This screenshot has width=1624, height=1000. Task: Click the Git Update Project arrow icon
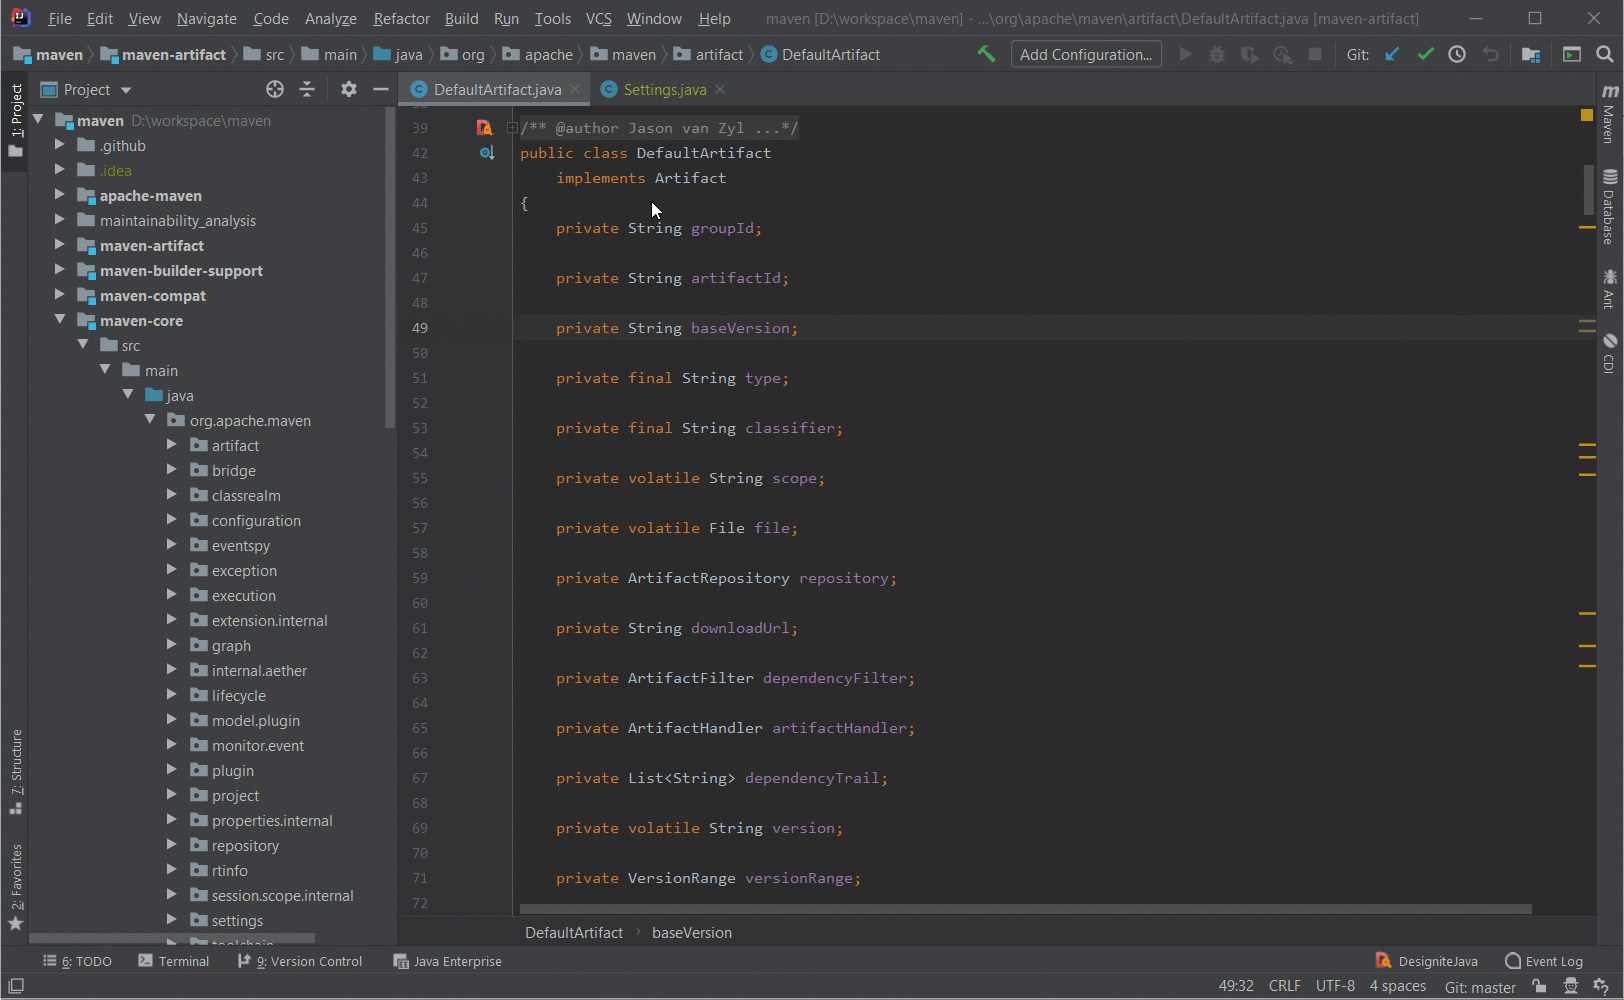tap(1392, 54)
